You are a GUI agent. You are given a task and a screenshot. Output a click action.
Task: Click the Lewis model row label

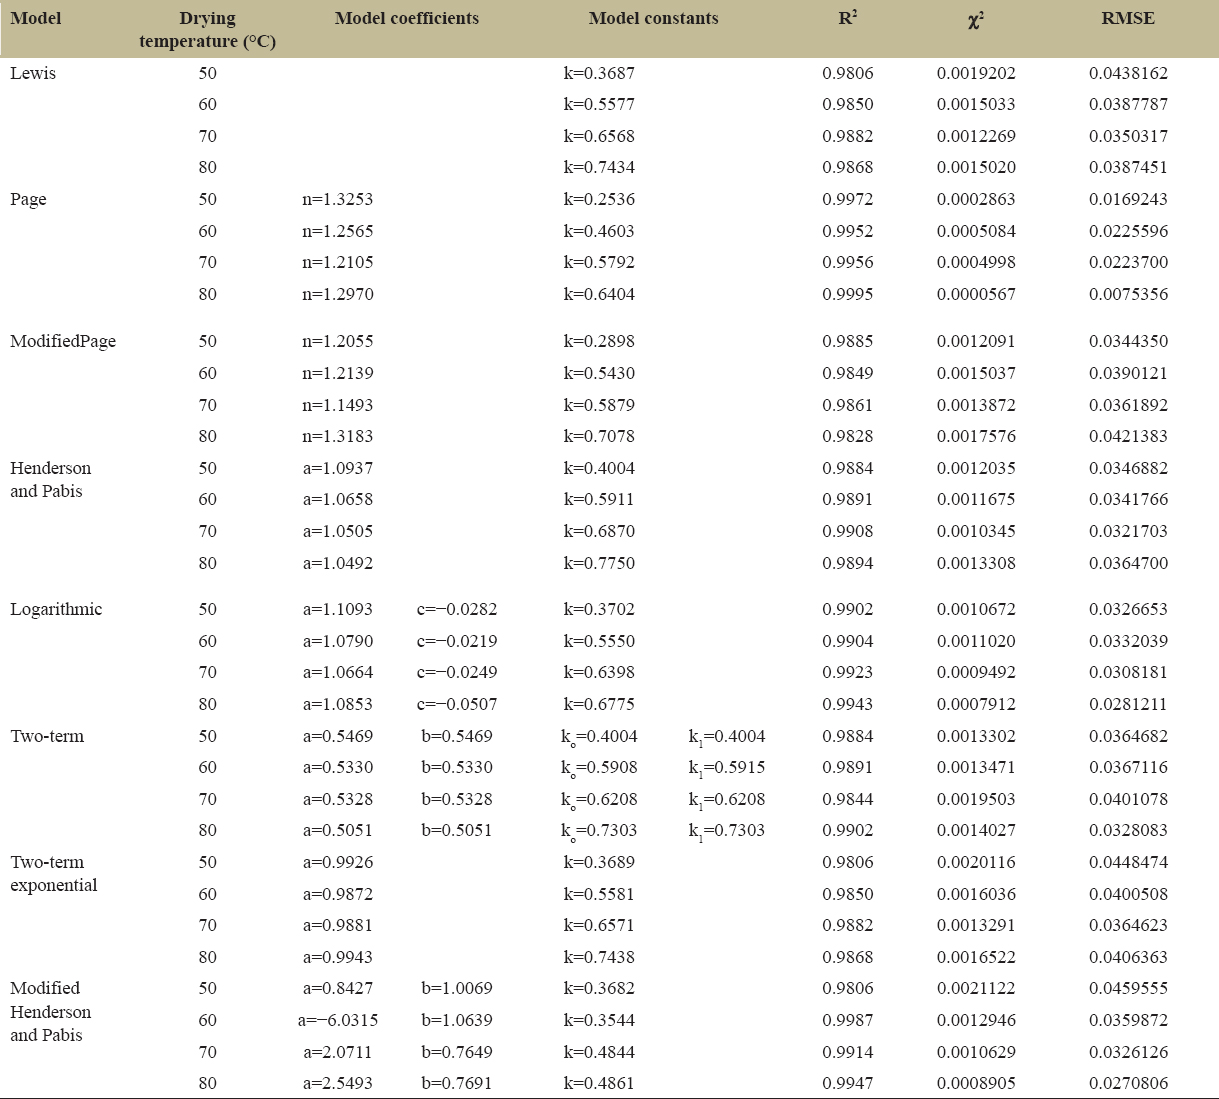pyautogui.click(x=33, y=73)
